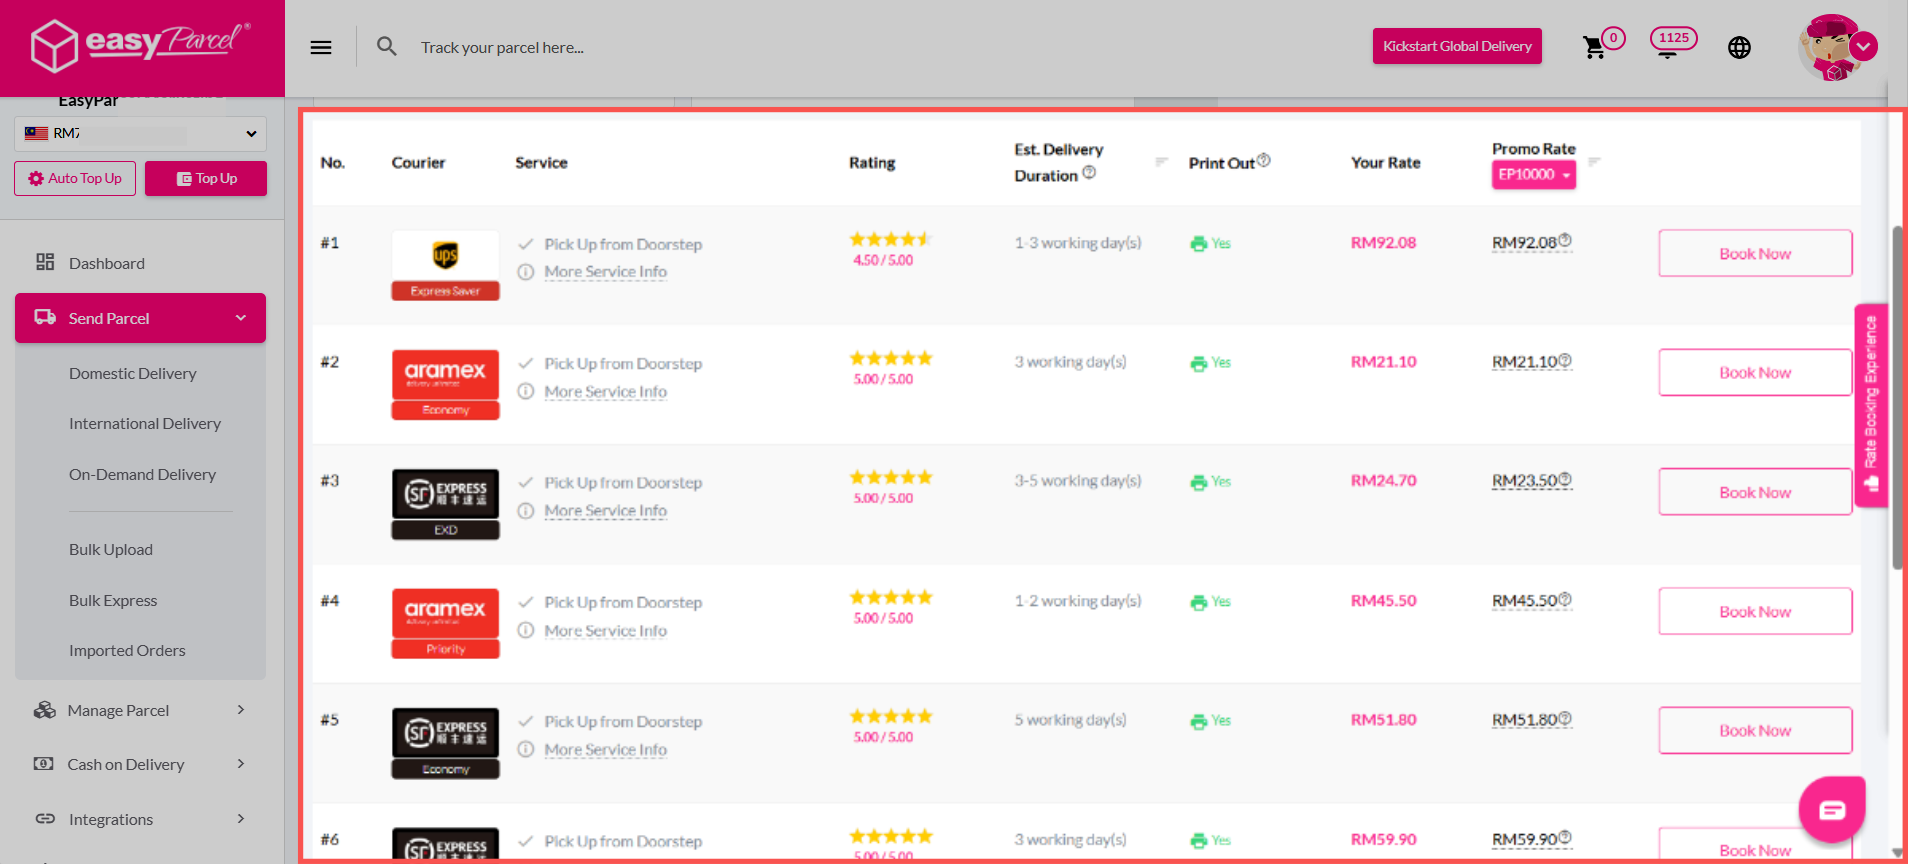Image resolution: width=1908 pixels, height=864 pixels.
Task: Open the live chat bubble
Action: [1832, 809]
